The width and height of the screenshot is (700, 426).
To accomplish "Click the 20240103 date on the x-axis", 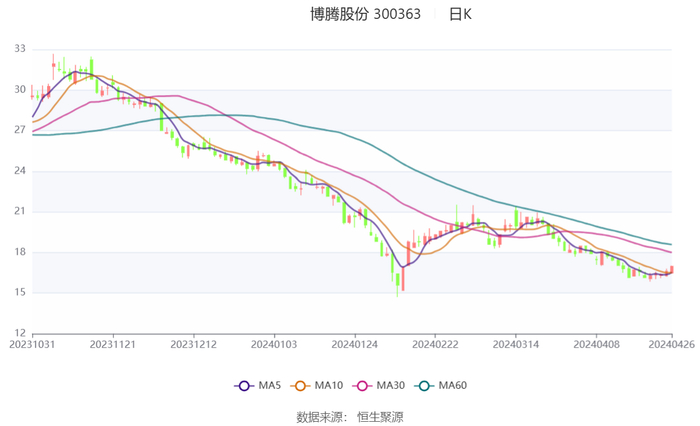I will pos(273,344).
